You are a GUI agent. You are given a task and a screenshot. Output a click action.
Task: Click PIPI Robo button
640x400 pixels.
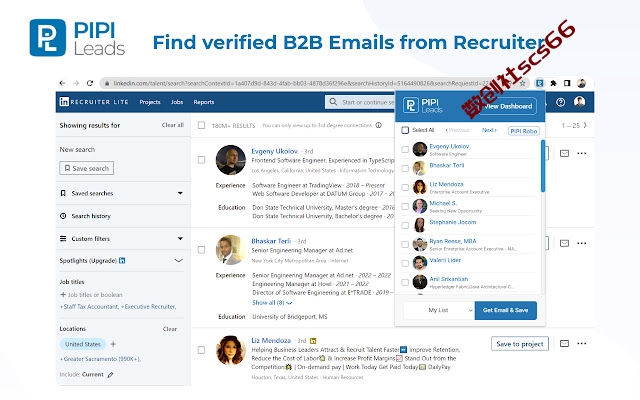click(x=524, y=131)
